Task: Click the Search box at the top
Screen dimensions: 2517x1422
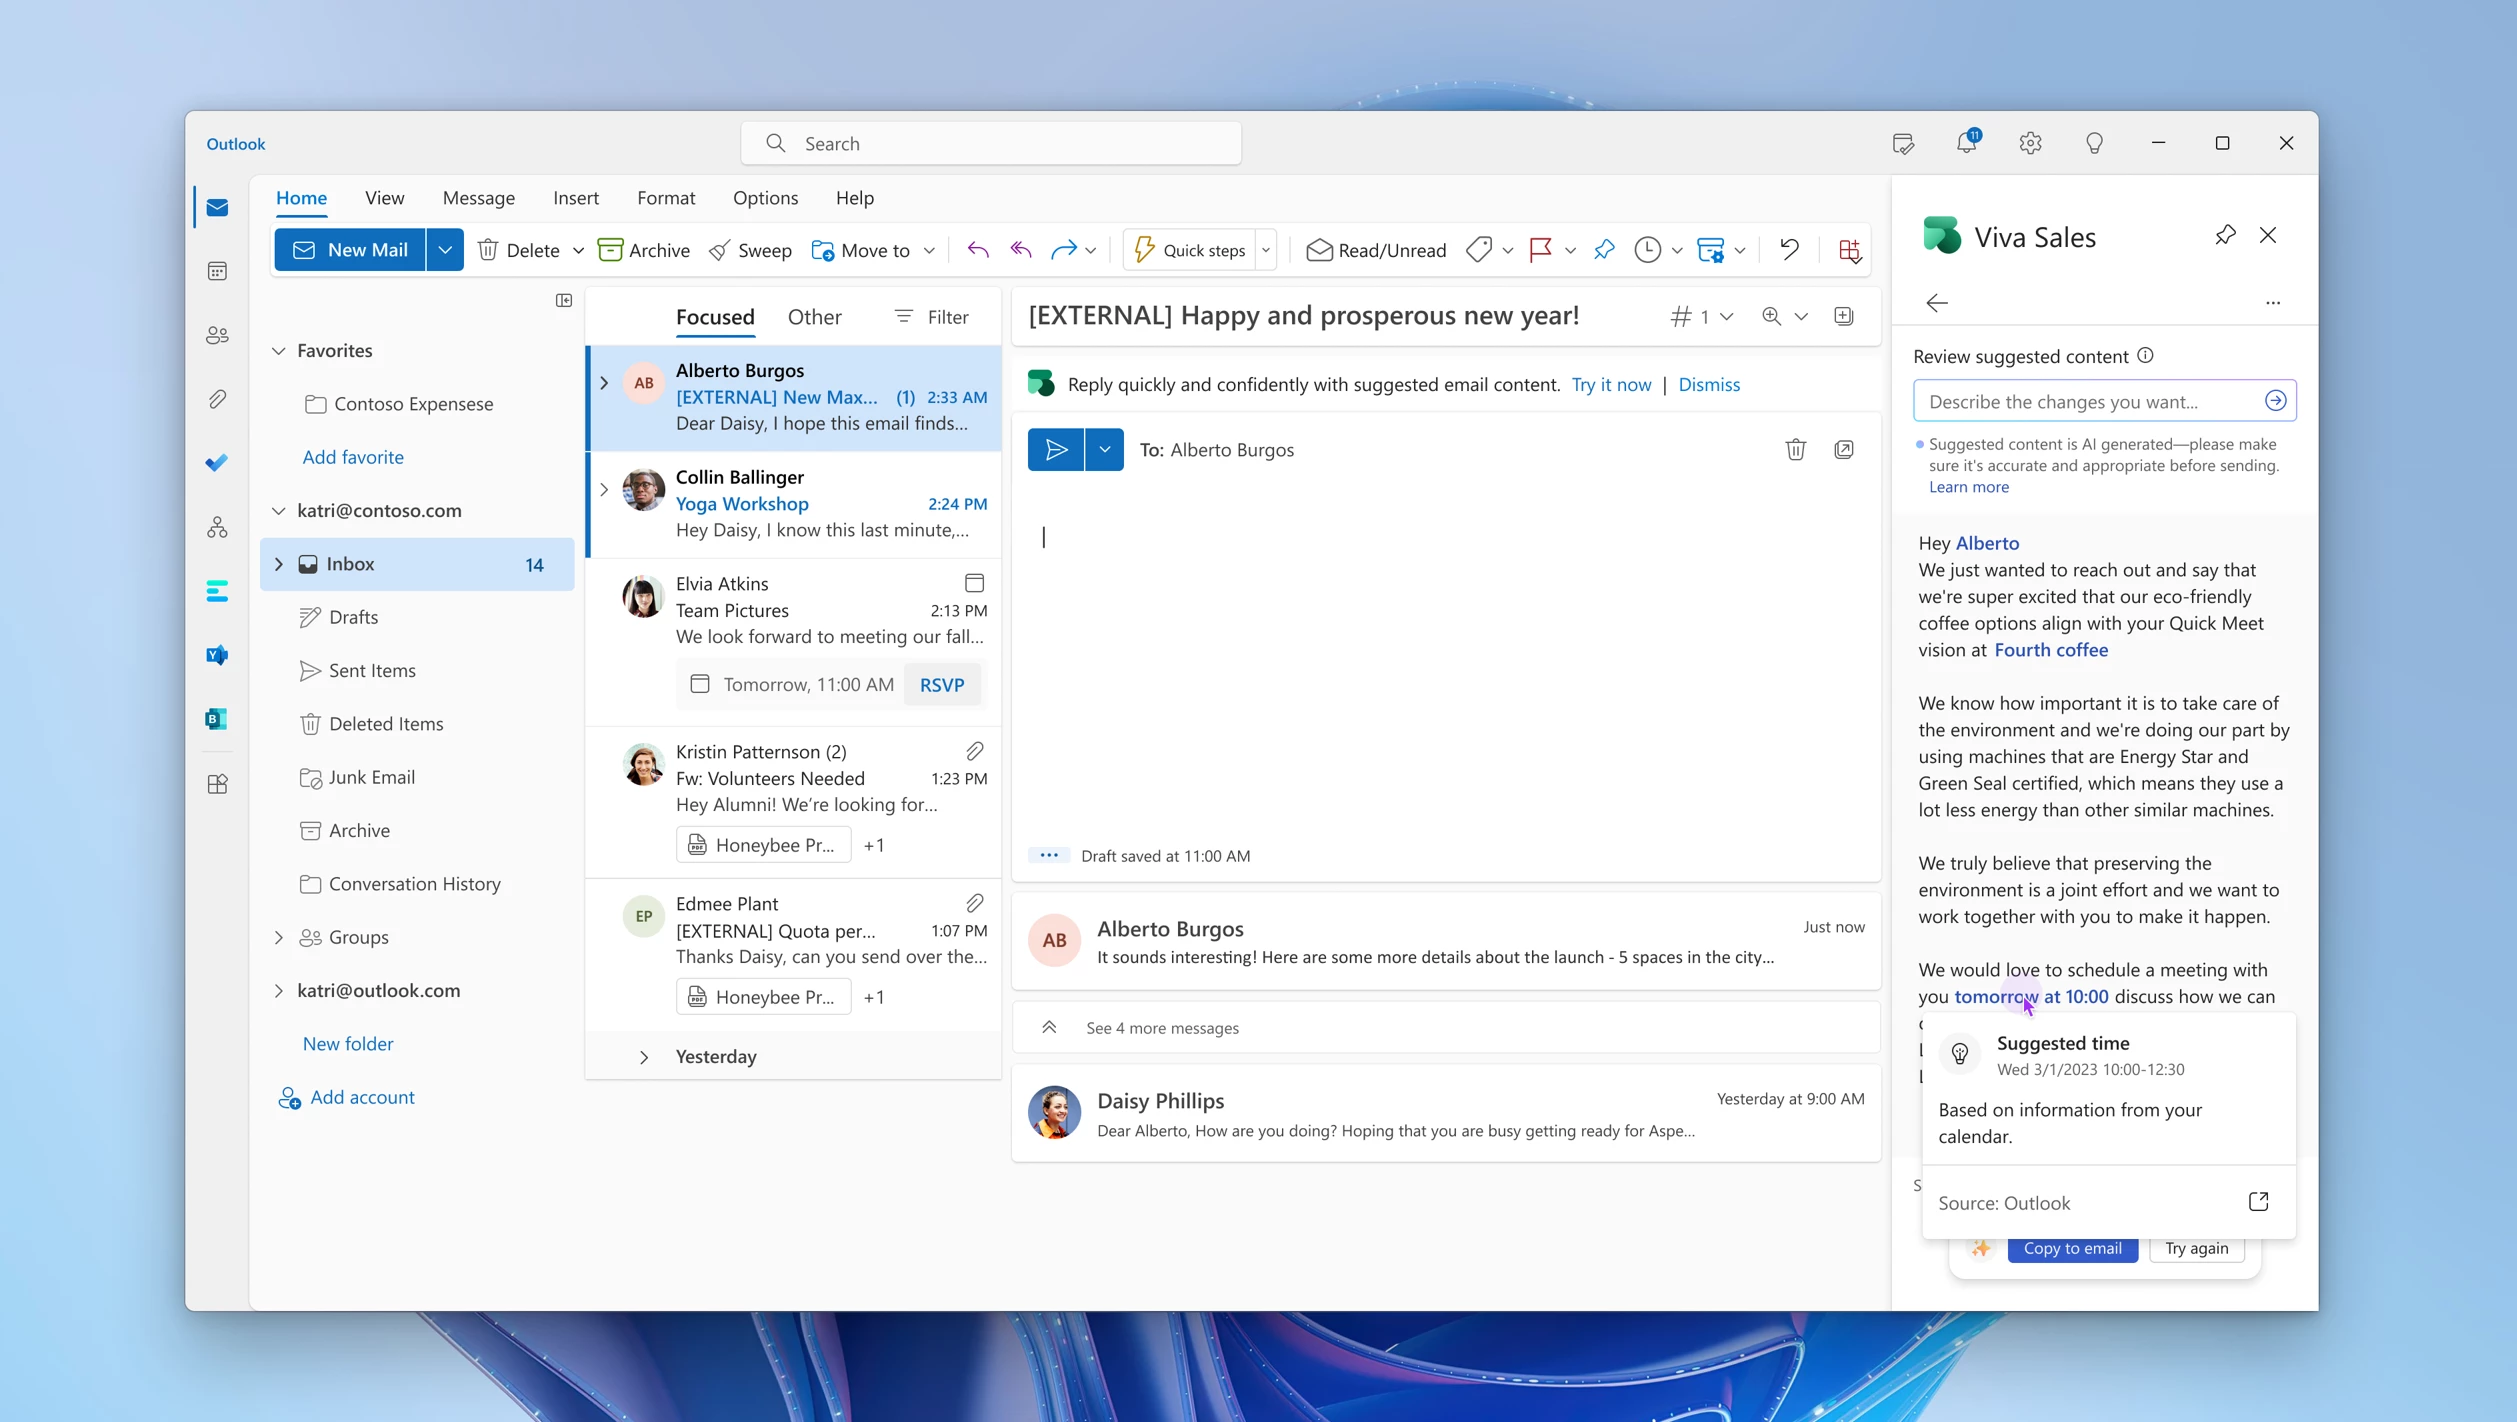Action: pos(991,143)
